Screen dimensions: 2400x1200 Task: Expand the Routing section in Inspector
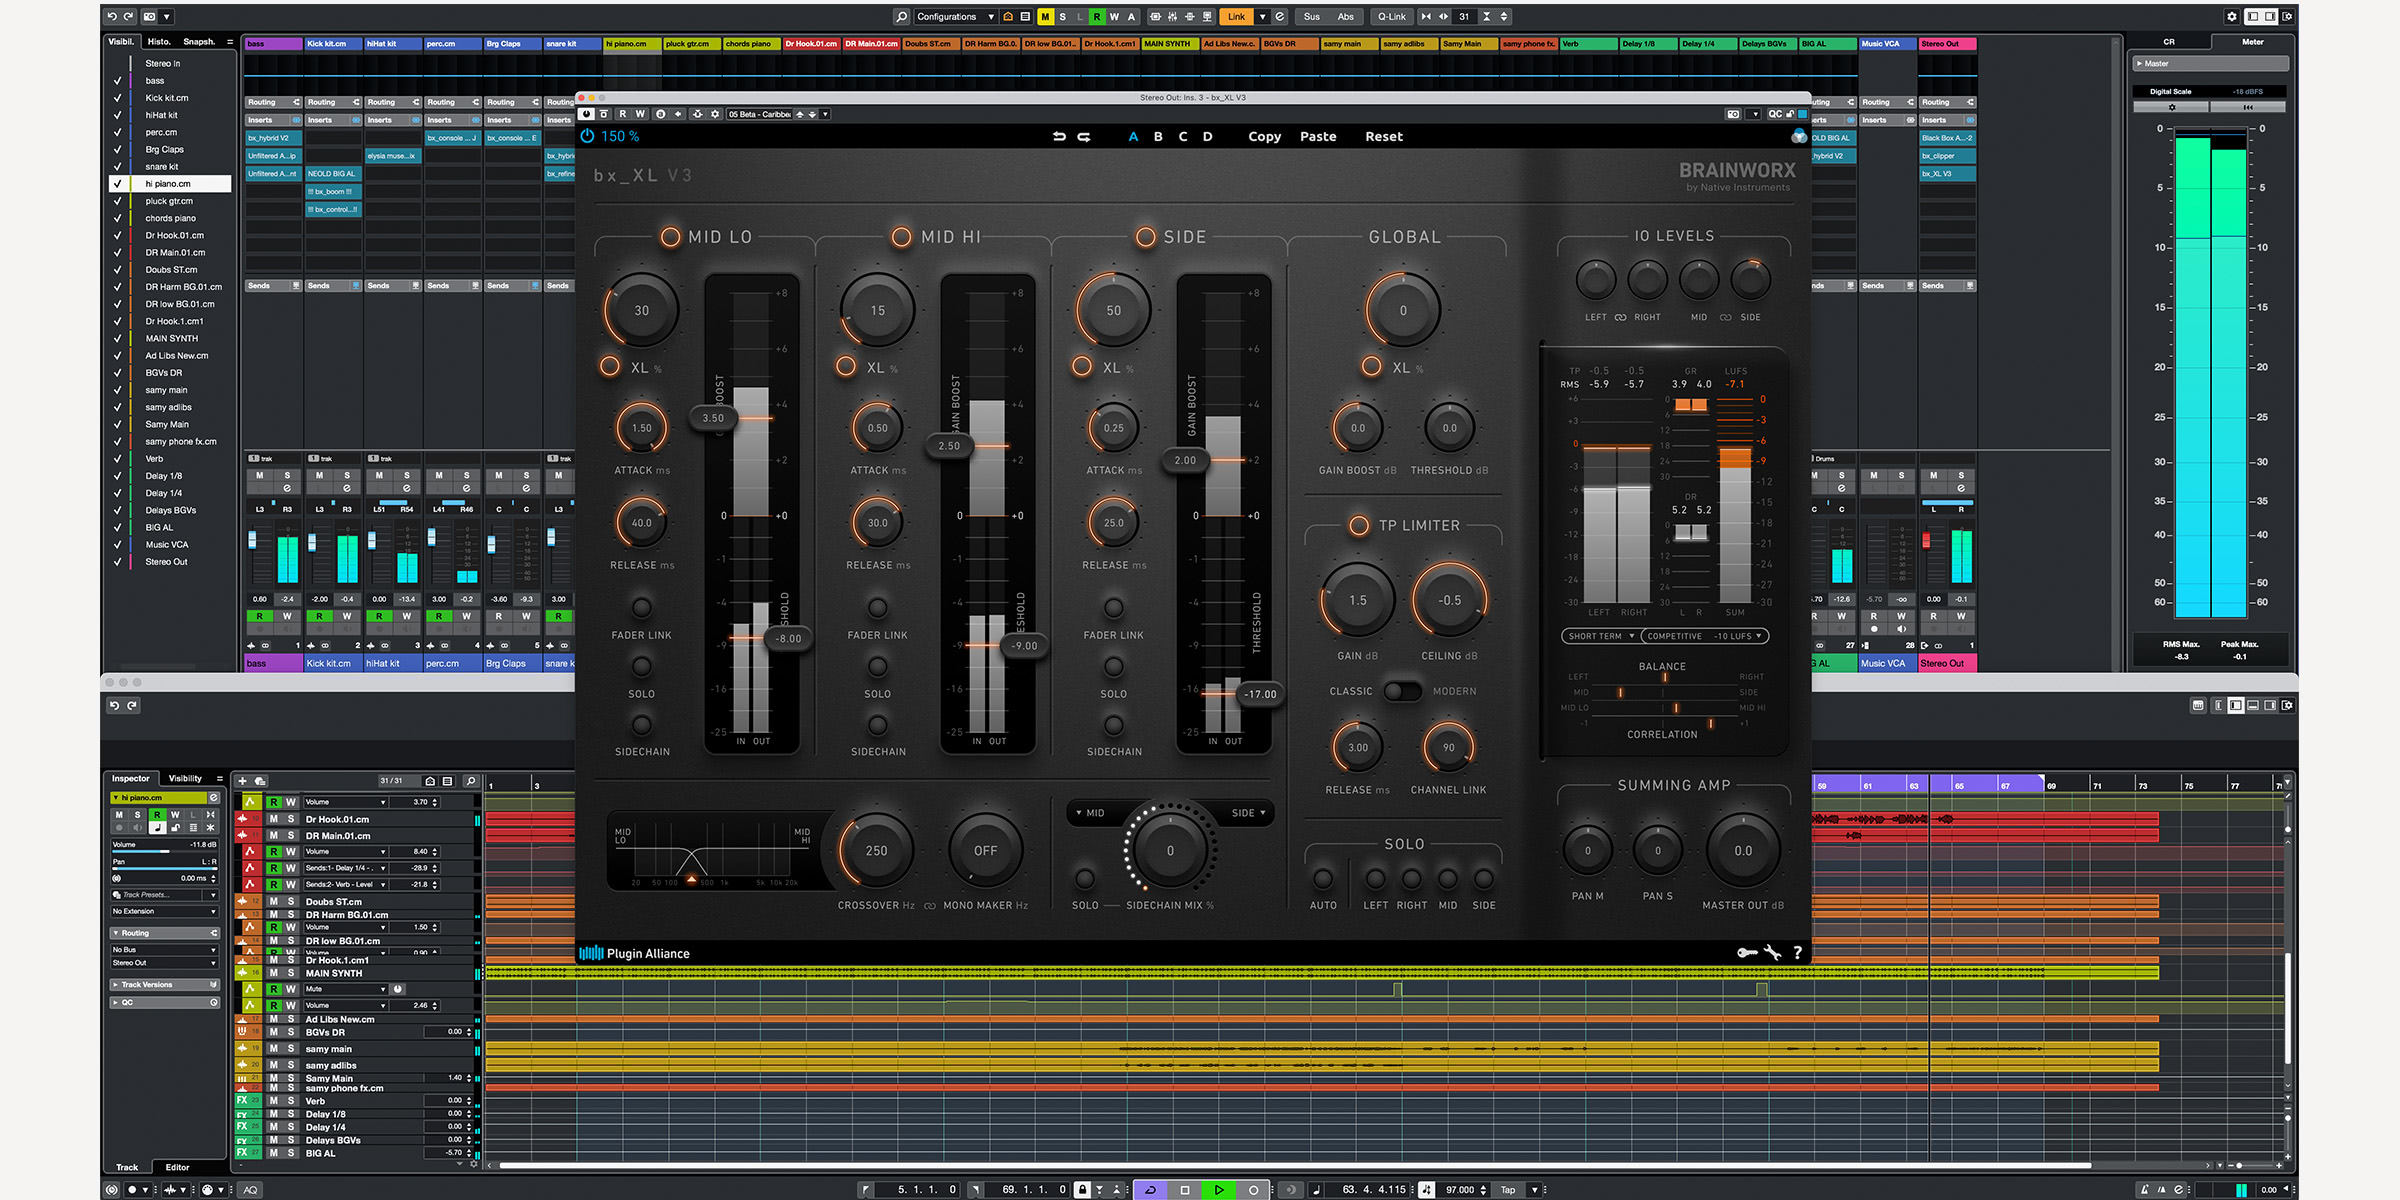point(165,933)
